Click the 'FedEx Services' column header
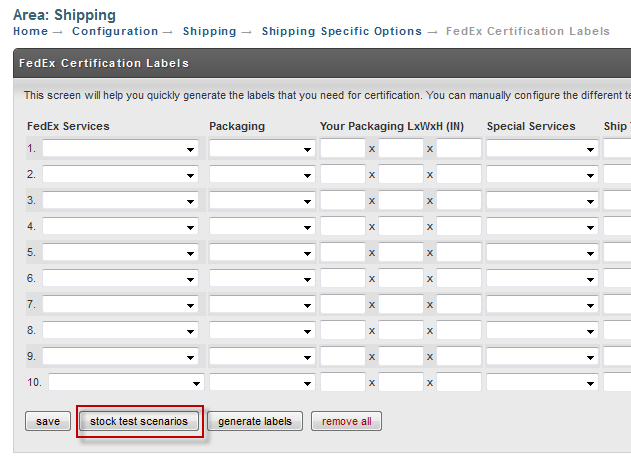 pos(68,126)
